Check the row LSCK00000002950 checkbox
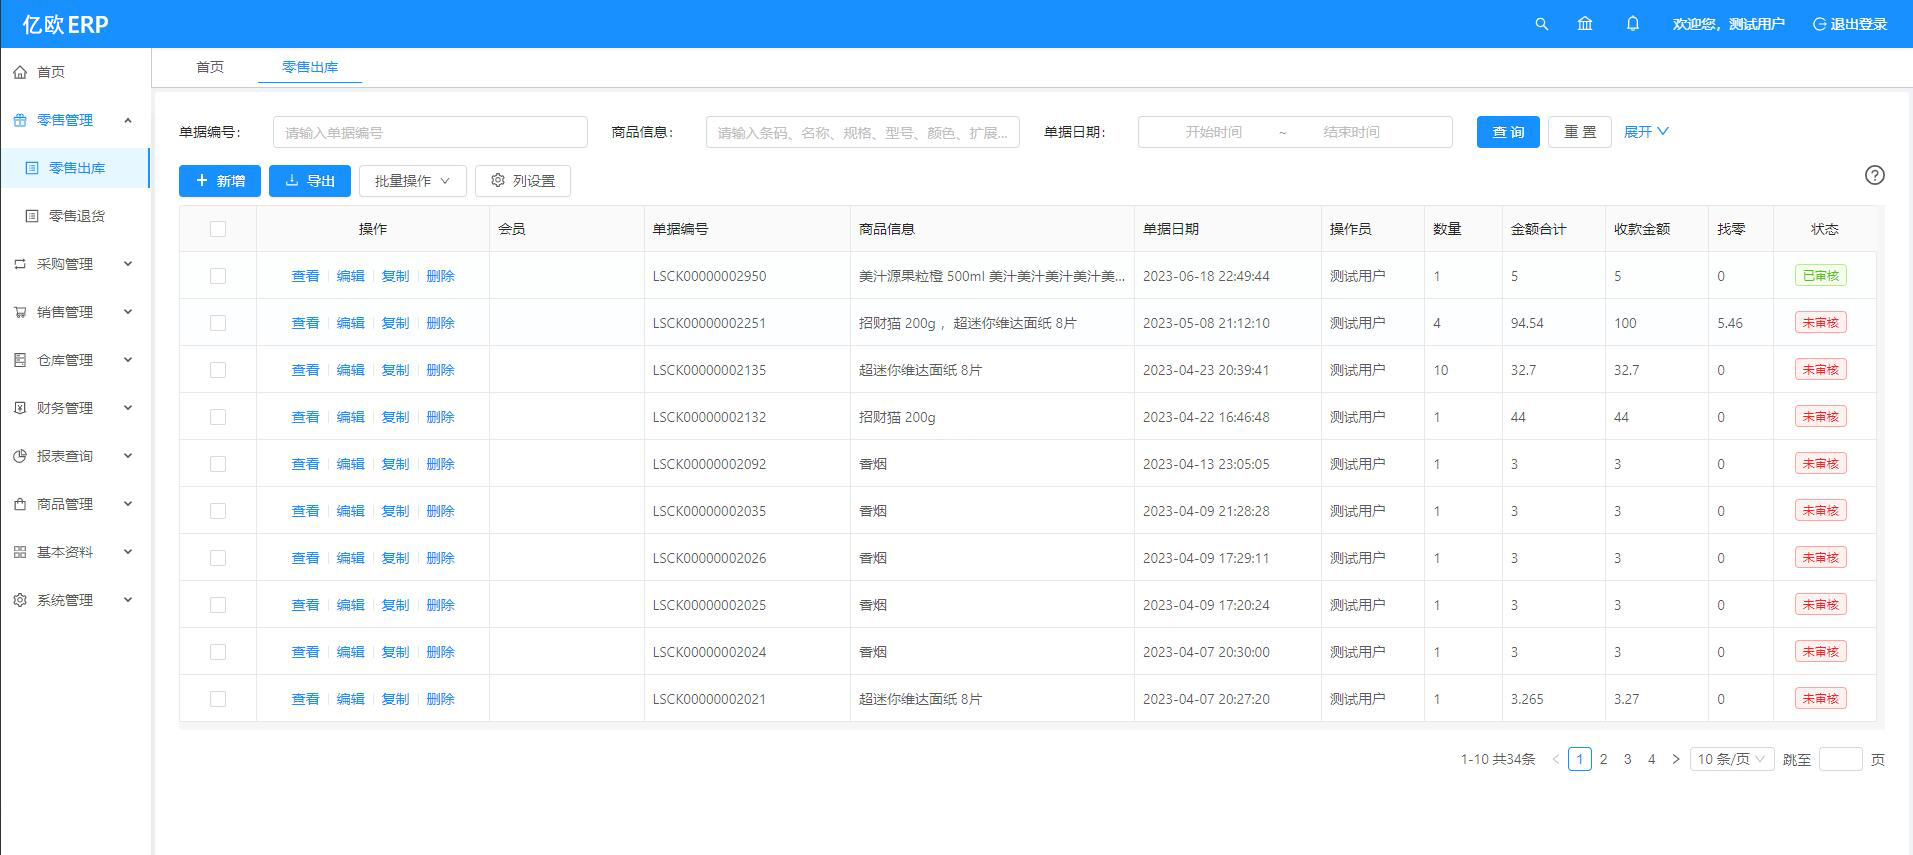This screenshot has width=1913, height=855. point(218,276)
